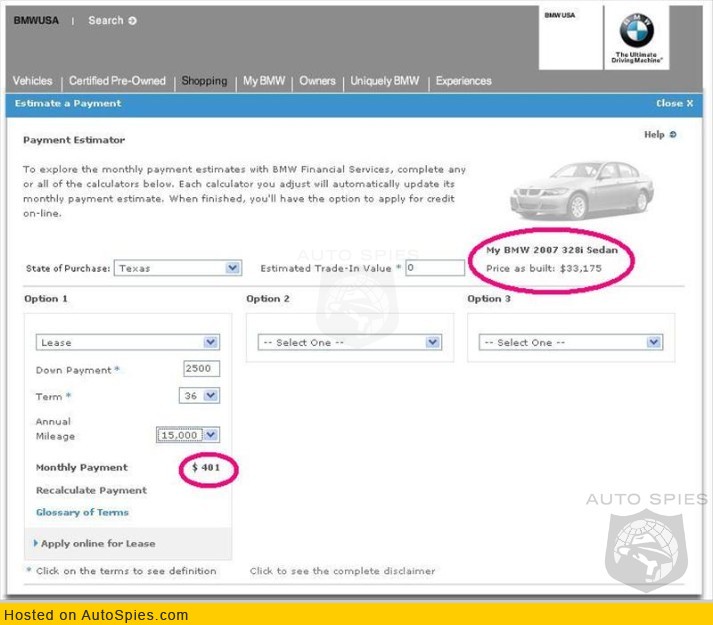Click Recalculate Payment
Screen dimensions: 713x625
(x=91, y=490)
